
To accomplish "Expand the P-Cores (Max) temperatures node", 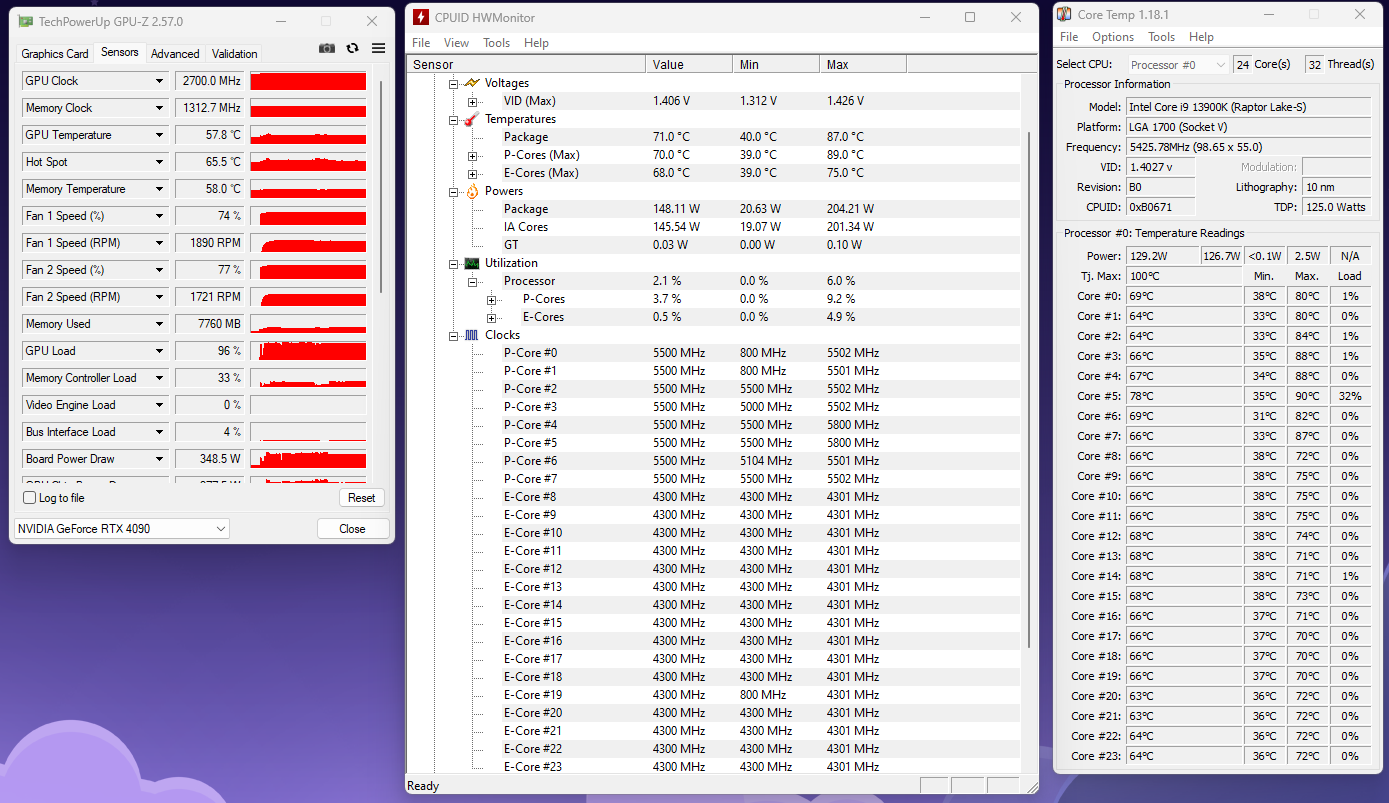I will coord(472,155).
